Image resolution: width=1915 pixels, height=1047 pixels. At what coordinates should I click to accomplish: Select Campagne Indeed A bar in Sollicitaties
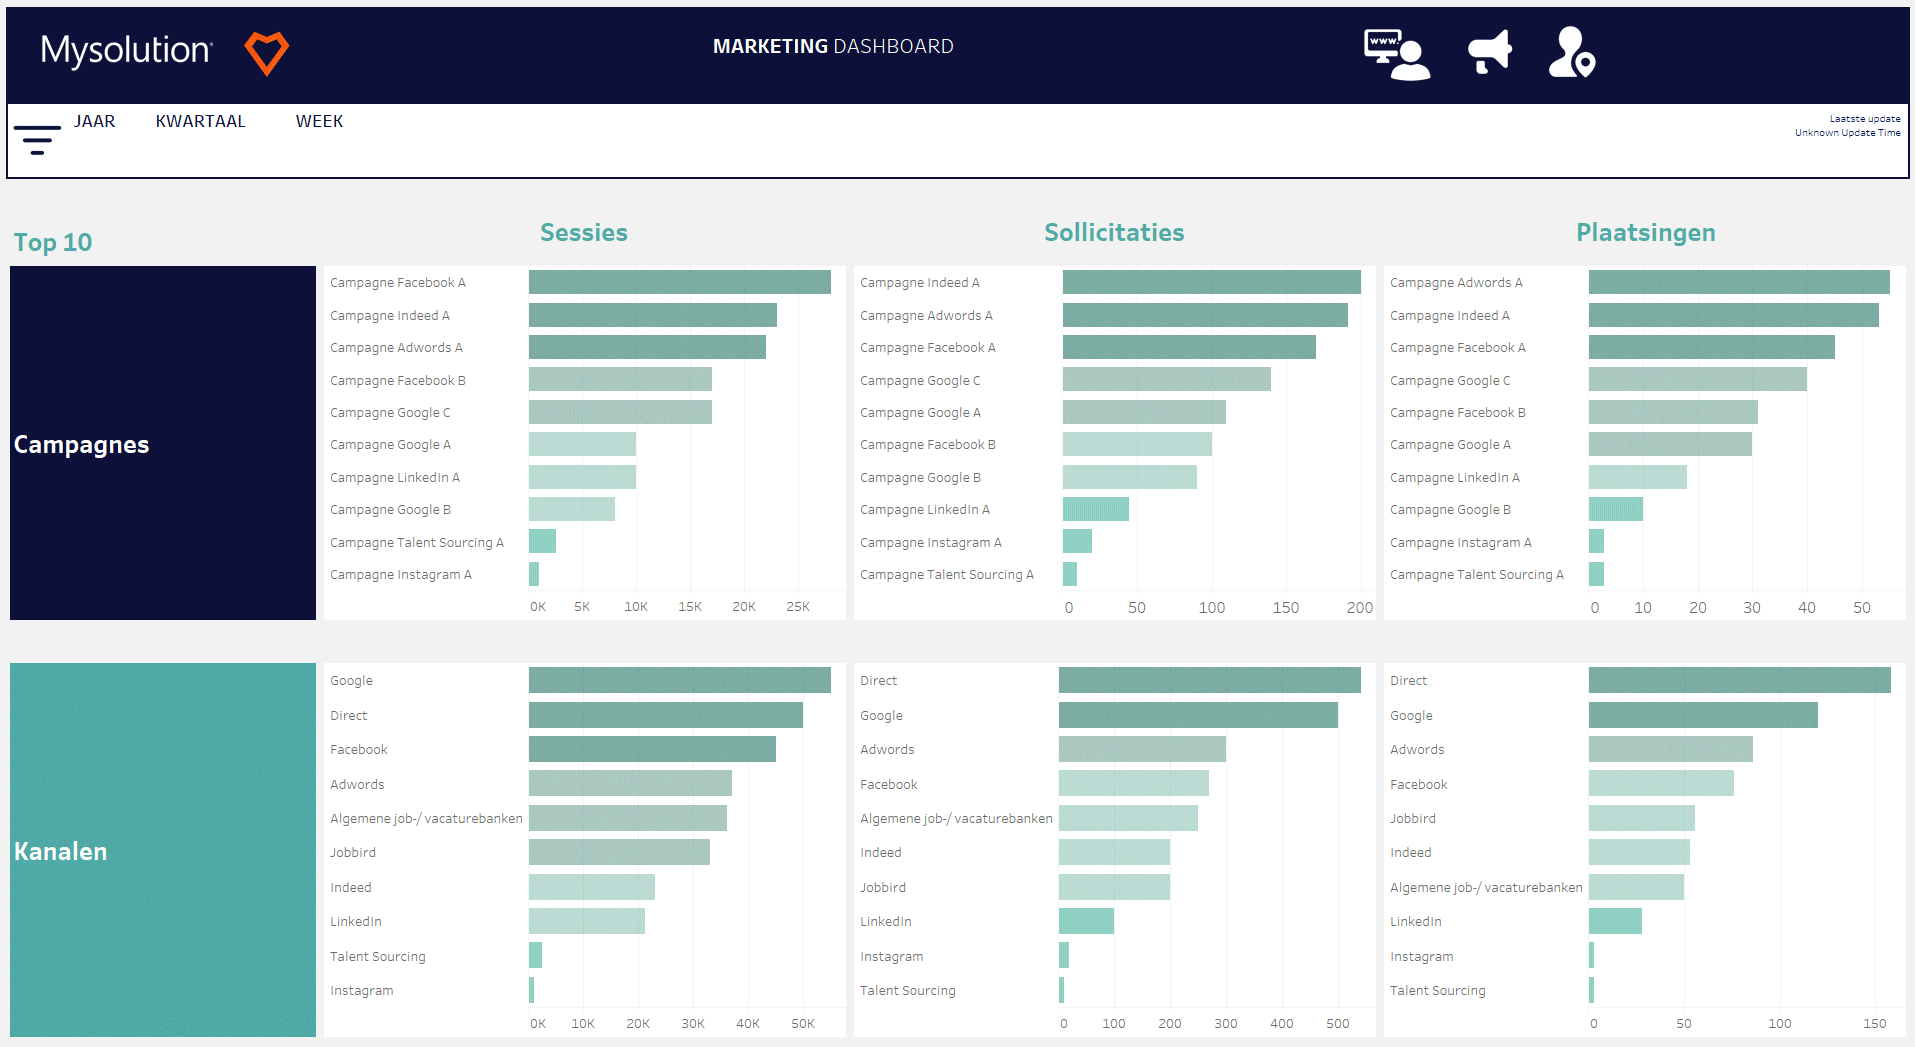(1211, 283)
